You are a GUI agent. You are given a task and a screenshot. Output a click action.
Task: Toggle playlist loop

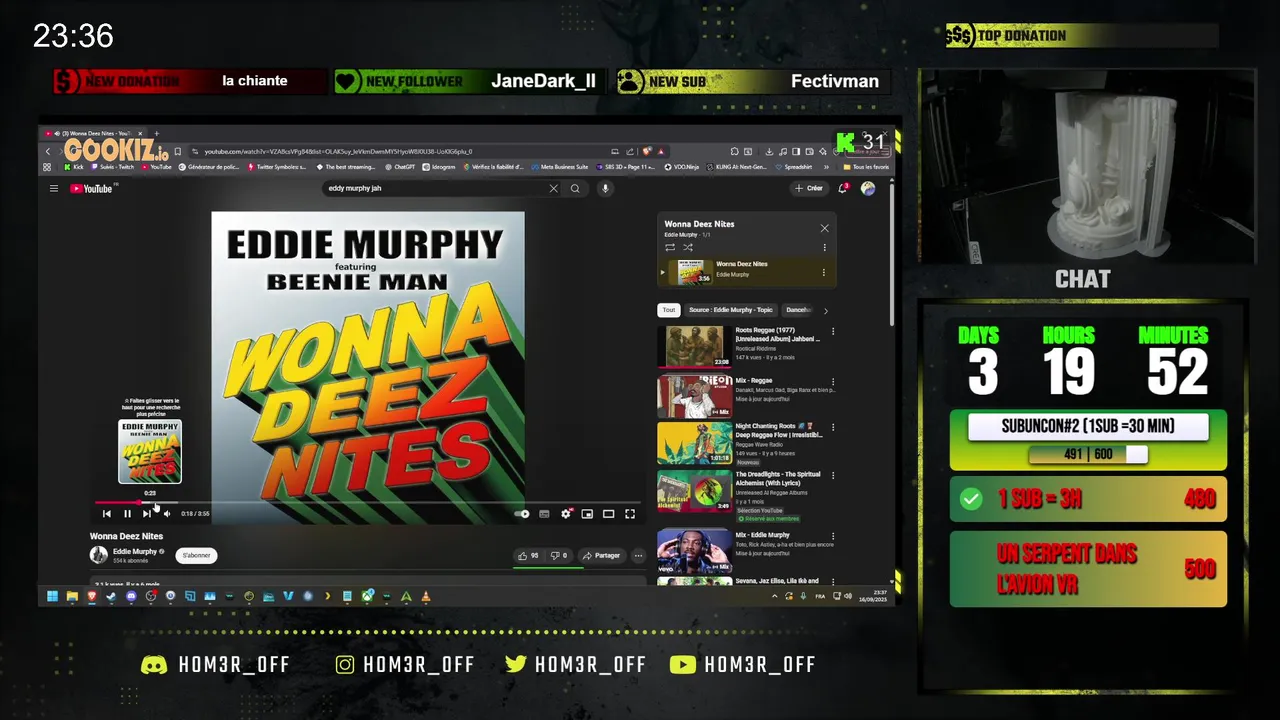coord(670,247)
